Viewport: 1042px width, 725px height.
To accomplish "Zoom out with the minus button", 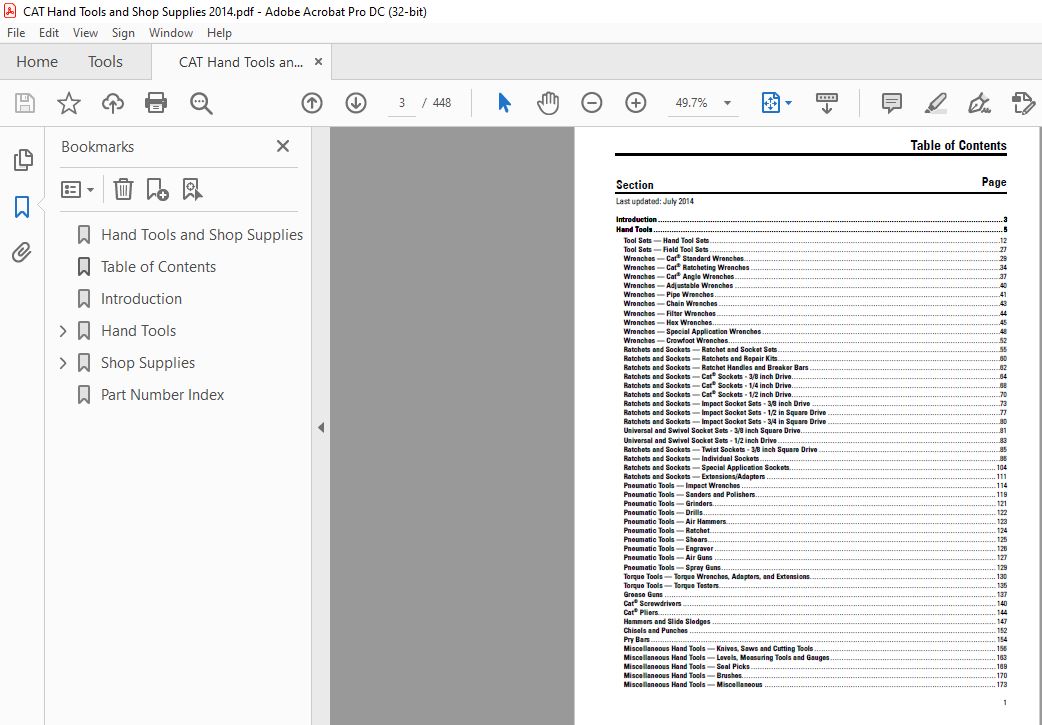I will (x=591, y=103).
